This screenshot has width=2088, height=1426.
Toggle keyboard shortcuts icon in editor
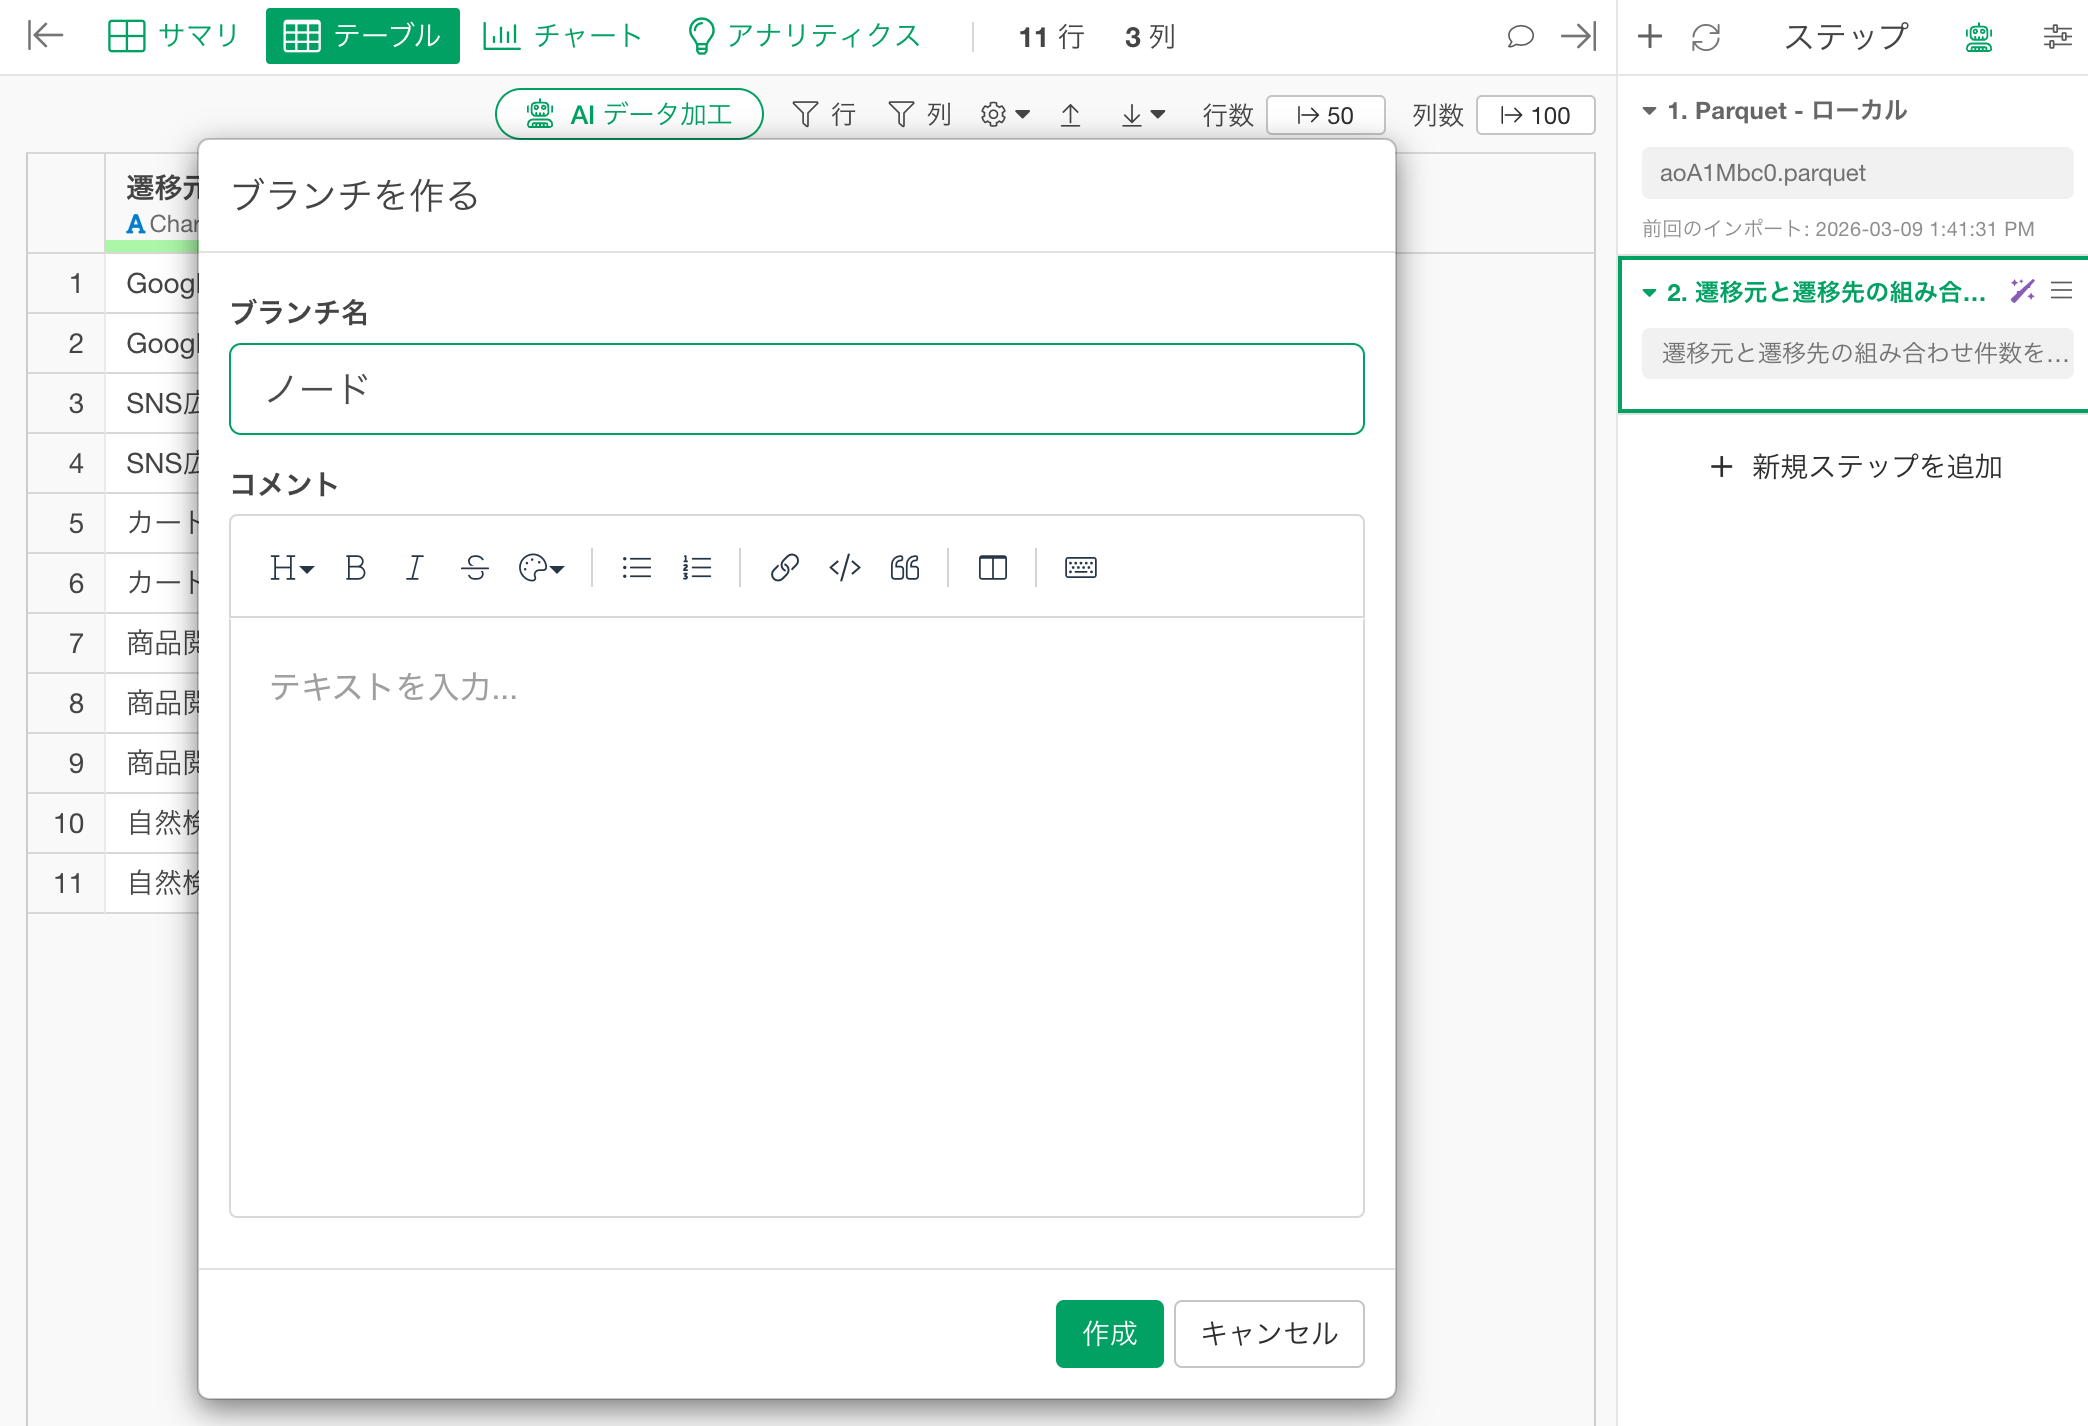(1080, 568)
